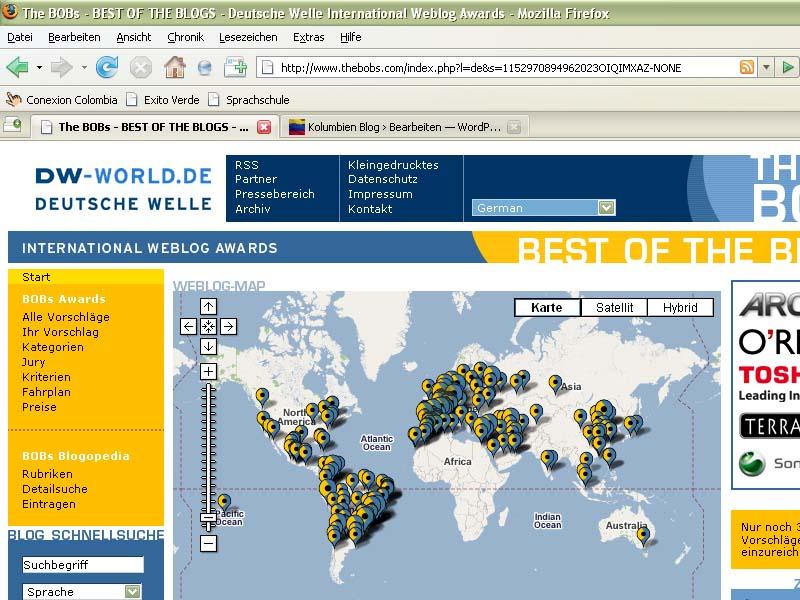Image resolution: width=800 pixels, height=600 pixels.
Task: Click the Home icon in the toolbar
Action: click(x=174, y=68)
